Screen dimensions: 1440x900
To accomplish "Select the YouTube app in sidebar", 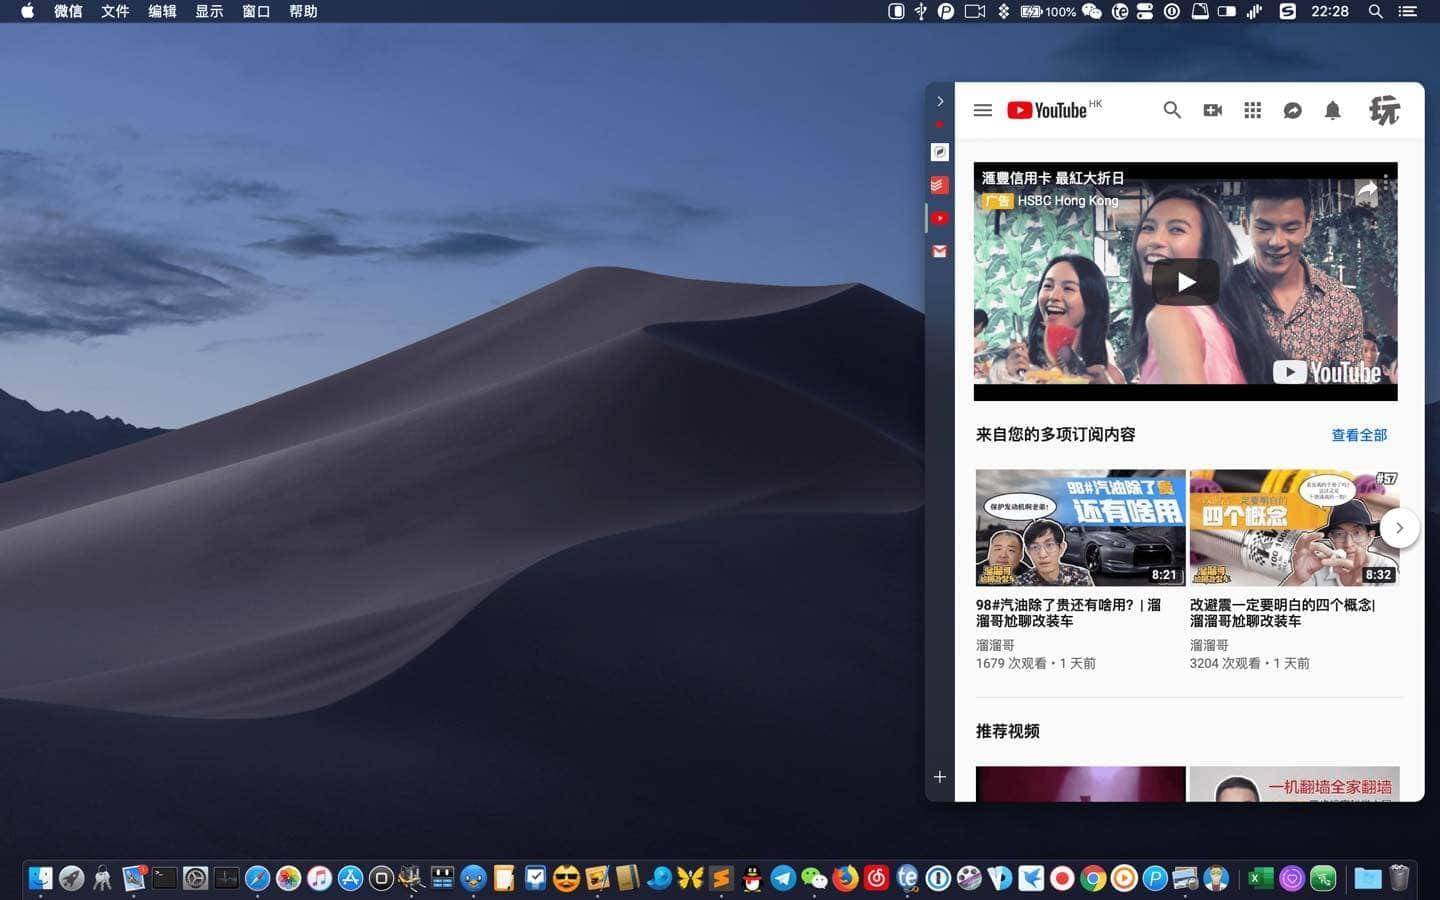I will [939, 218].
